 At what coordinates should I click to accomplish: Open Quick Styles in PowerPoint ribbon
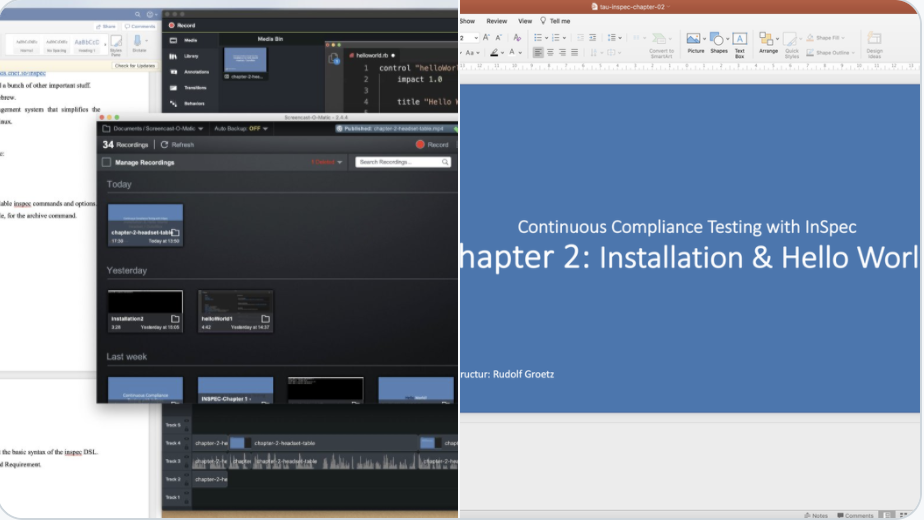791,45
